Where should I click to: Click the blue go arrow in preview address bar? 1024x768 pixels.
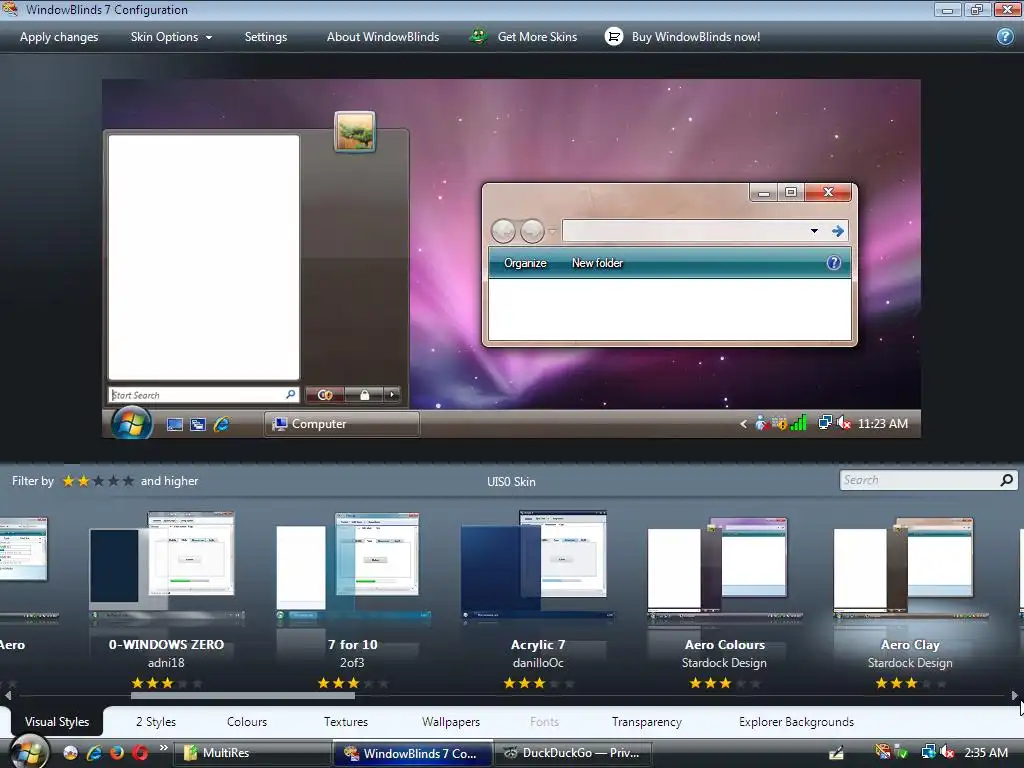838,231
